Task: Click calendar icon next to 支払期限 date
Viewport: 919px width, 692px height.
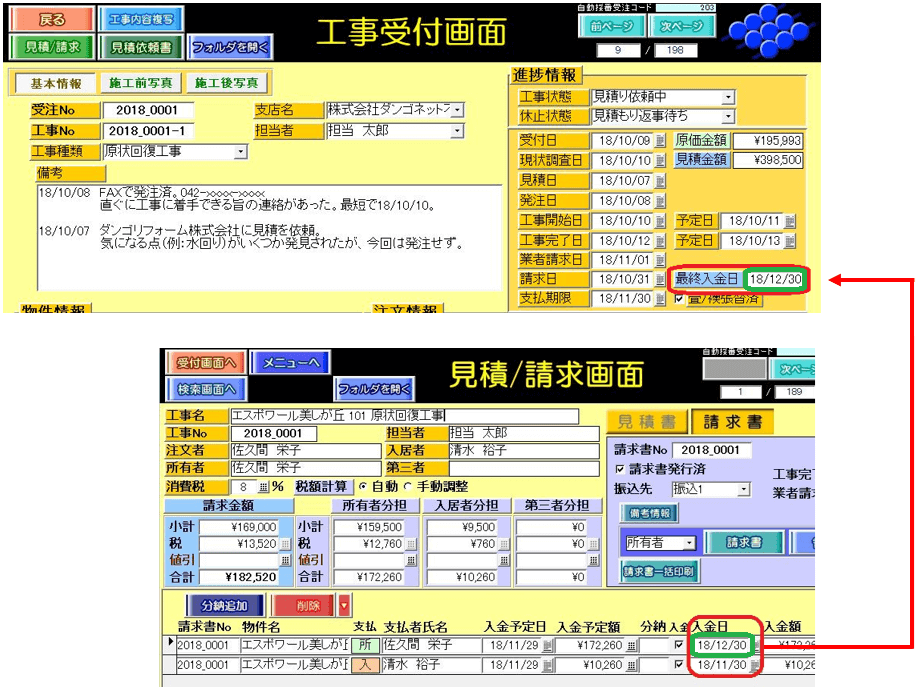Action: point(660,298)
